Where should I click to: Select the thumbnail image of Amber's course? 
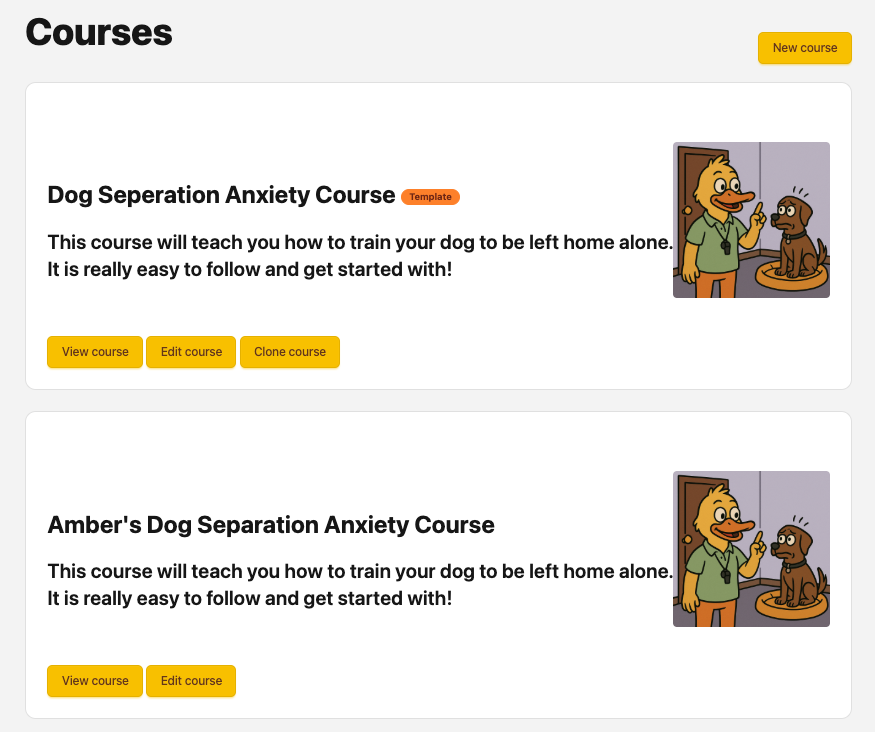coord(751,549)
